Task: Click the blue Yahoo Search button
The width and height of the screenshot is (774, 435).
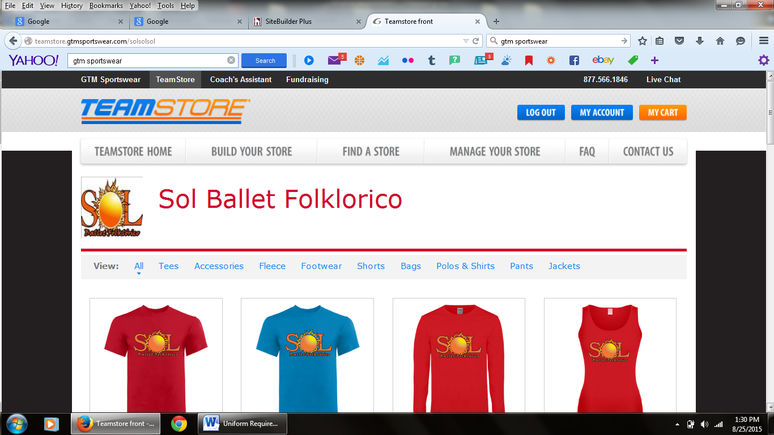Action: tap(264, 60)
